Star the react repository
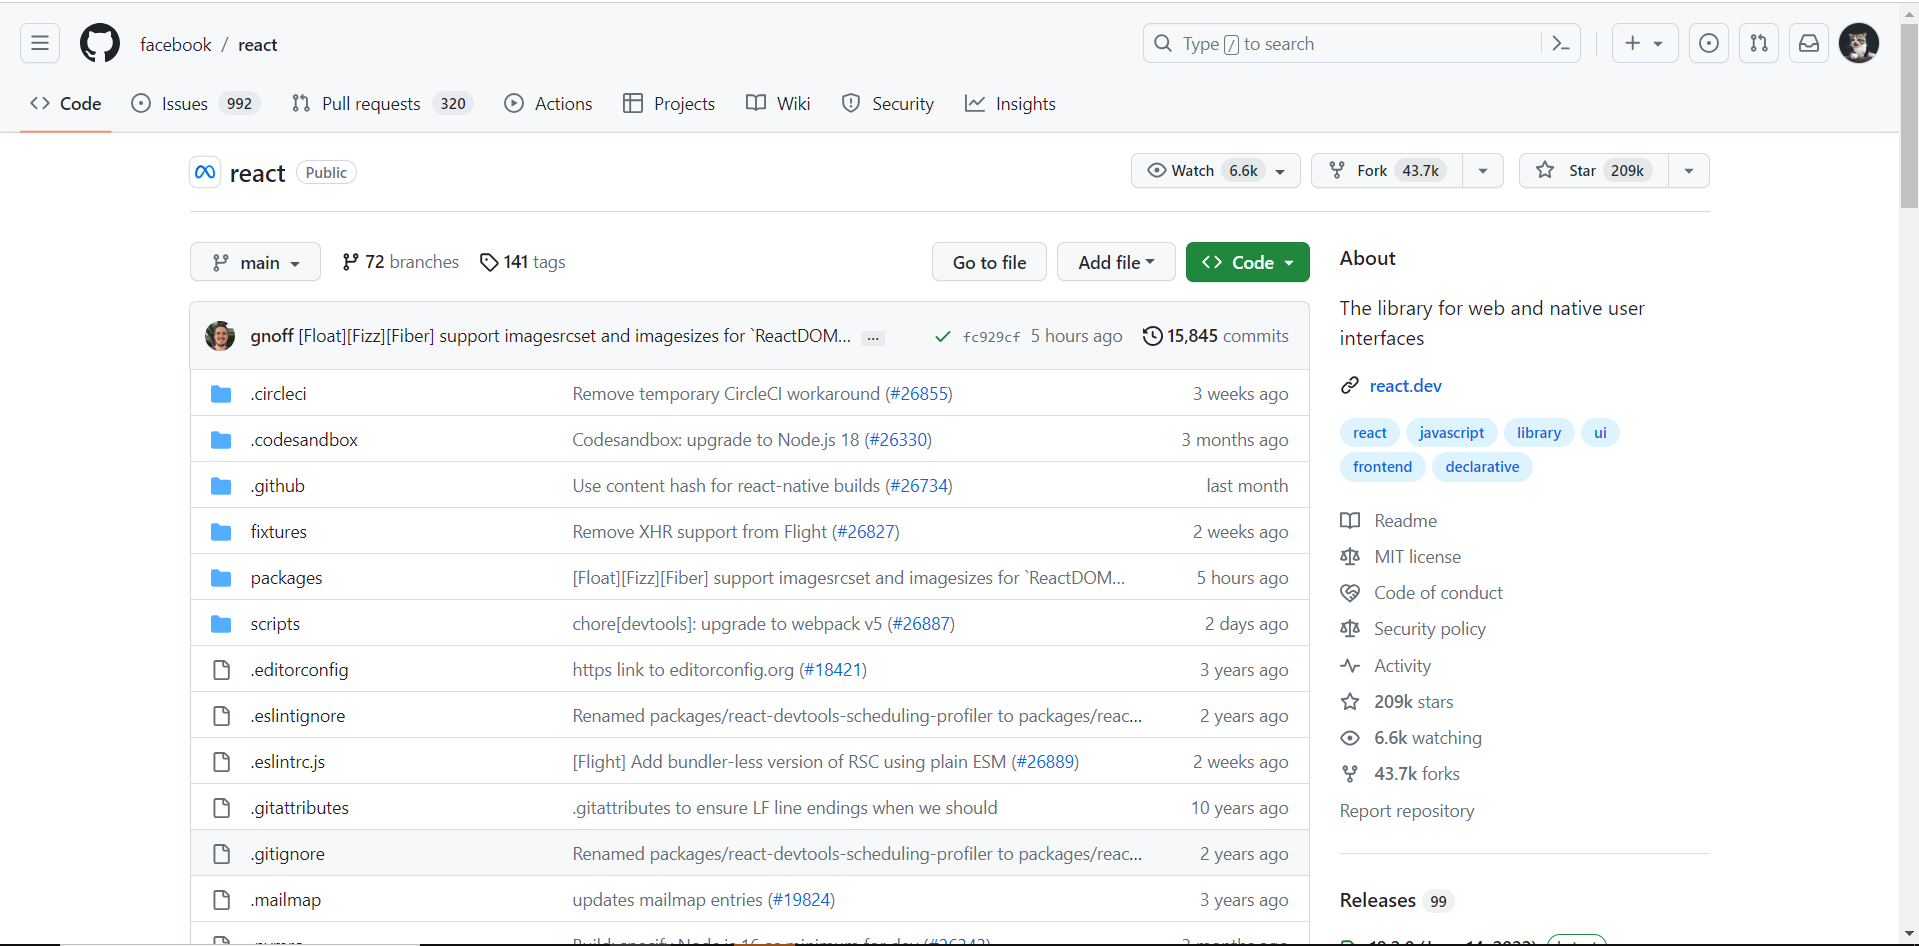1919x946 pixels. (x=1594, y=171)
